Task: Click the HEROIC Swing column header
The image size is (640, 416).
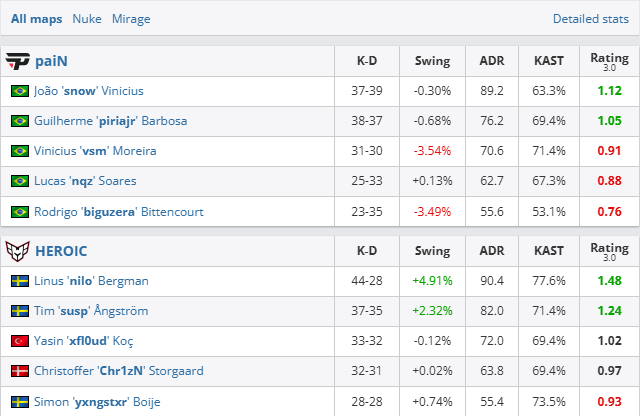Action: pyautogui.click(x=432, y=251)
